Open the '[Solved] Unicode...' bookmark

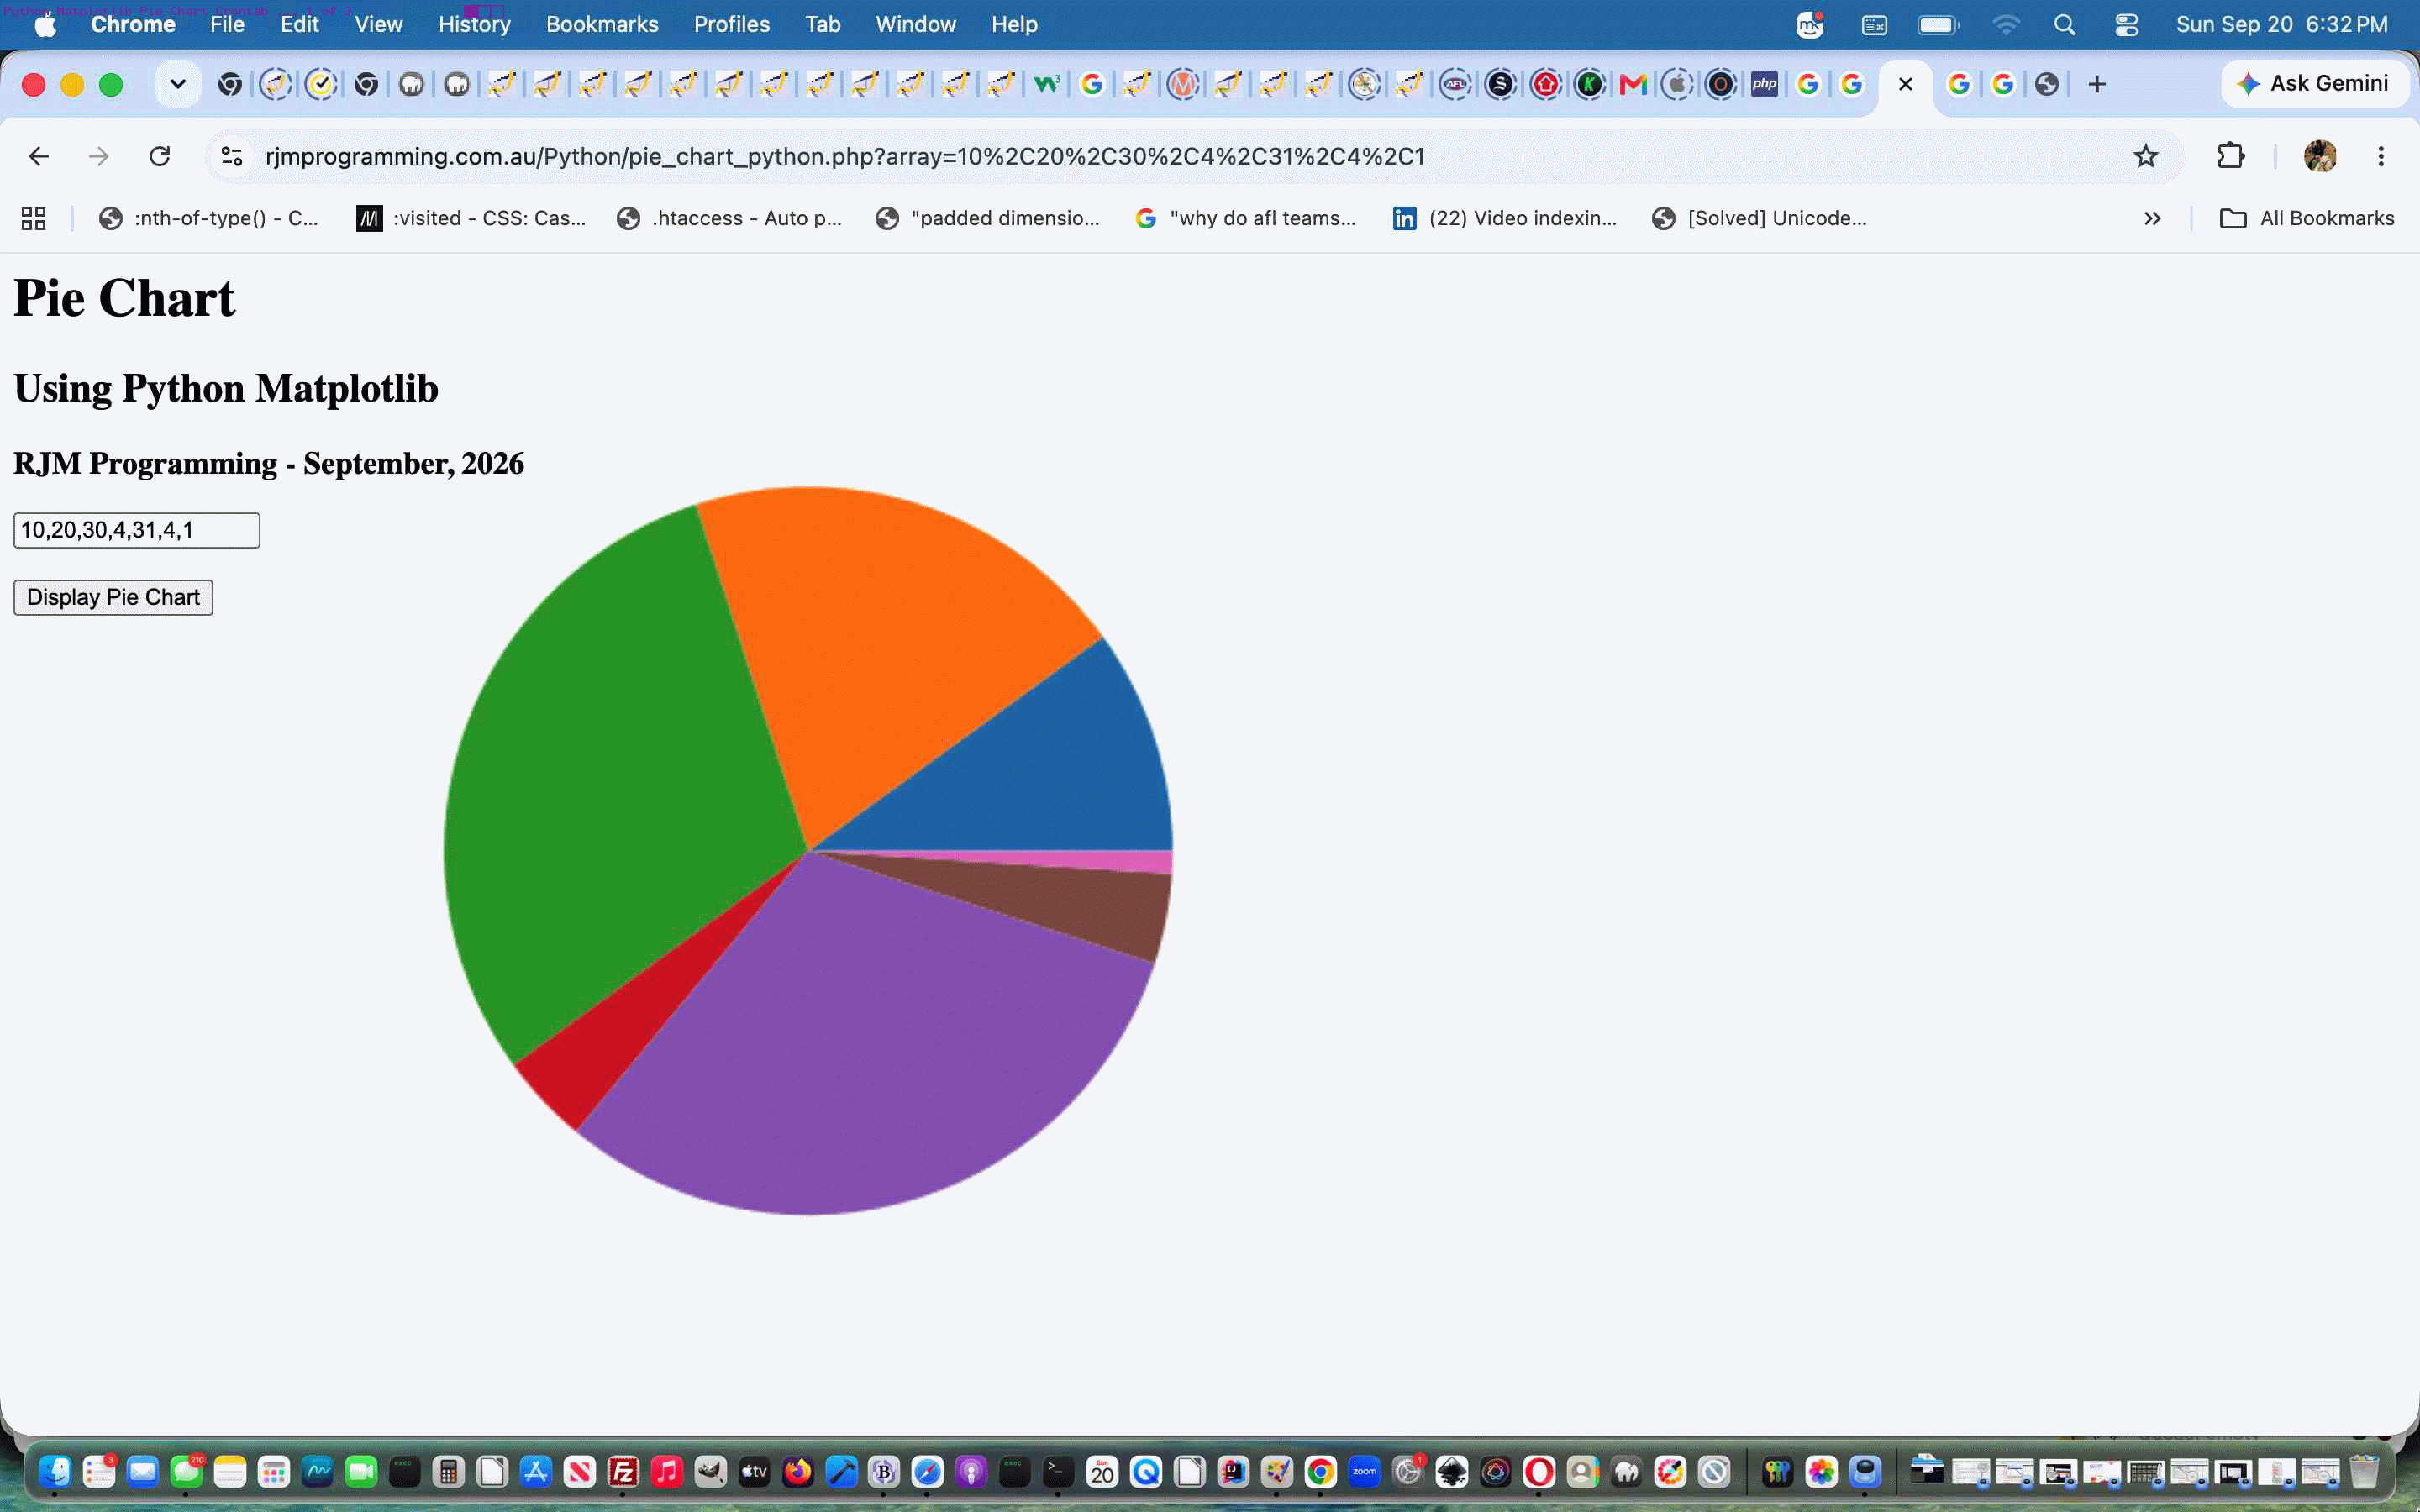coord(1760,218)
